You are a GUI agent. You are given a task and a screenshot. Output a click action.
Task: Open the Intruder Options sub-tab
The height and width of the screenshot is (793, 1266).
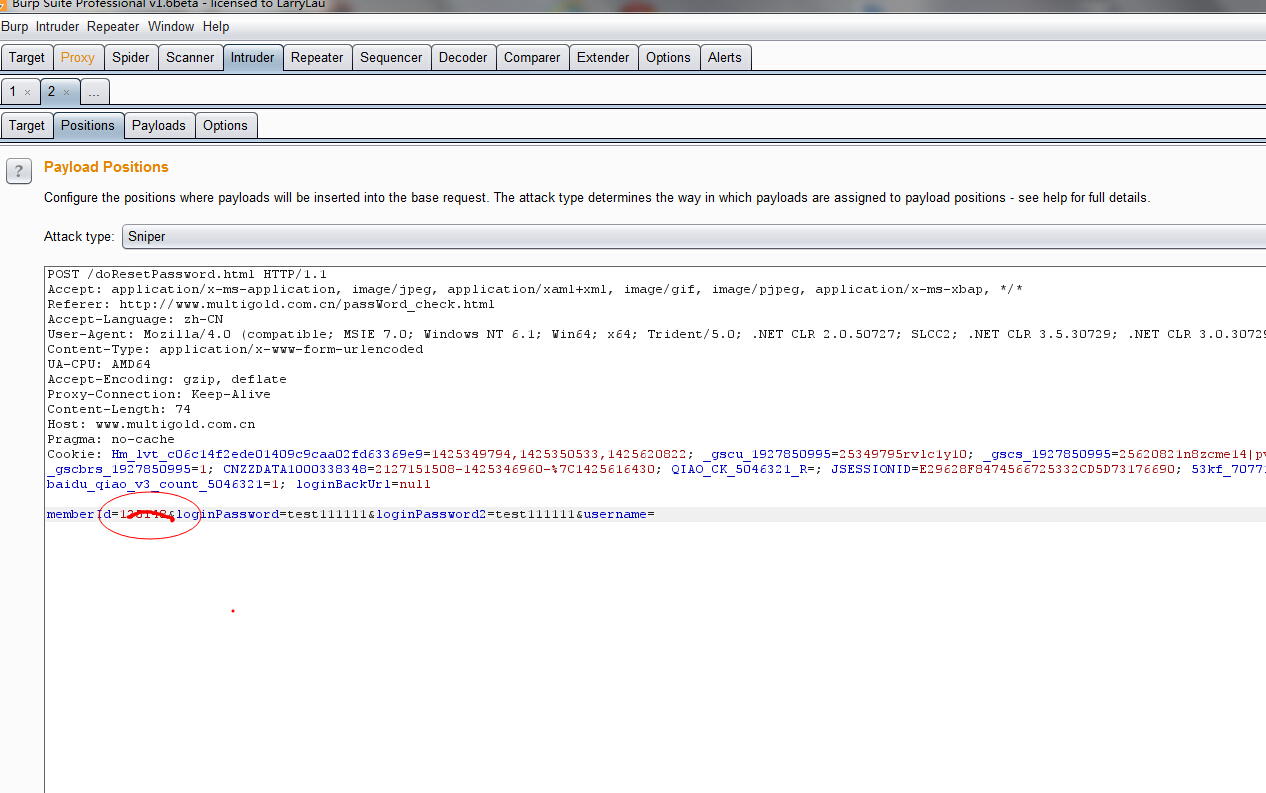pyautogui.click(x=225, y=126)
